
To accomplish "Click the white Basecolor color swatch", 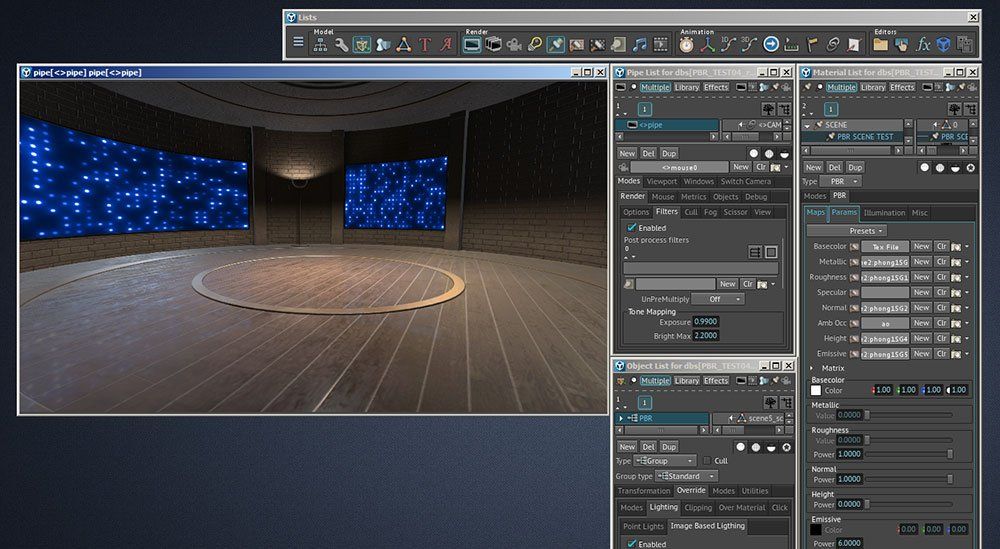I will coord(816,390).
